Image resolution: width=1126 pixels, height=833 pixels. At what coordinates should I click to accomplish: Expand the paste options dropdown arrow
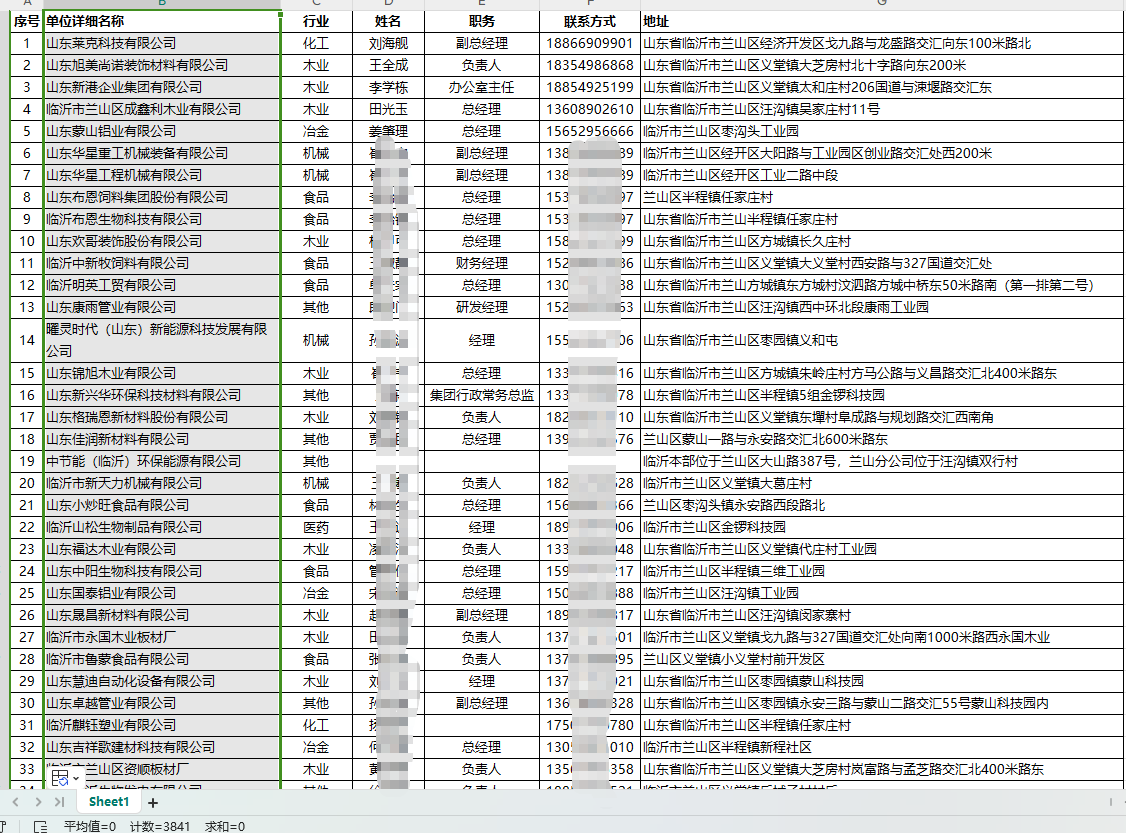point(76,778)
